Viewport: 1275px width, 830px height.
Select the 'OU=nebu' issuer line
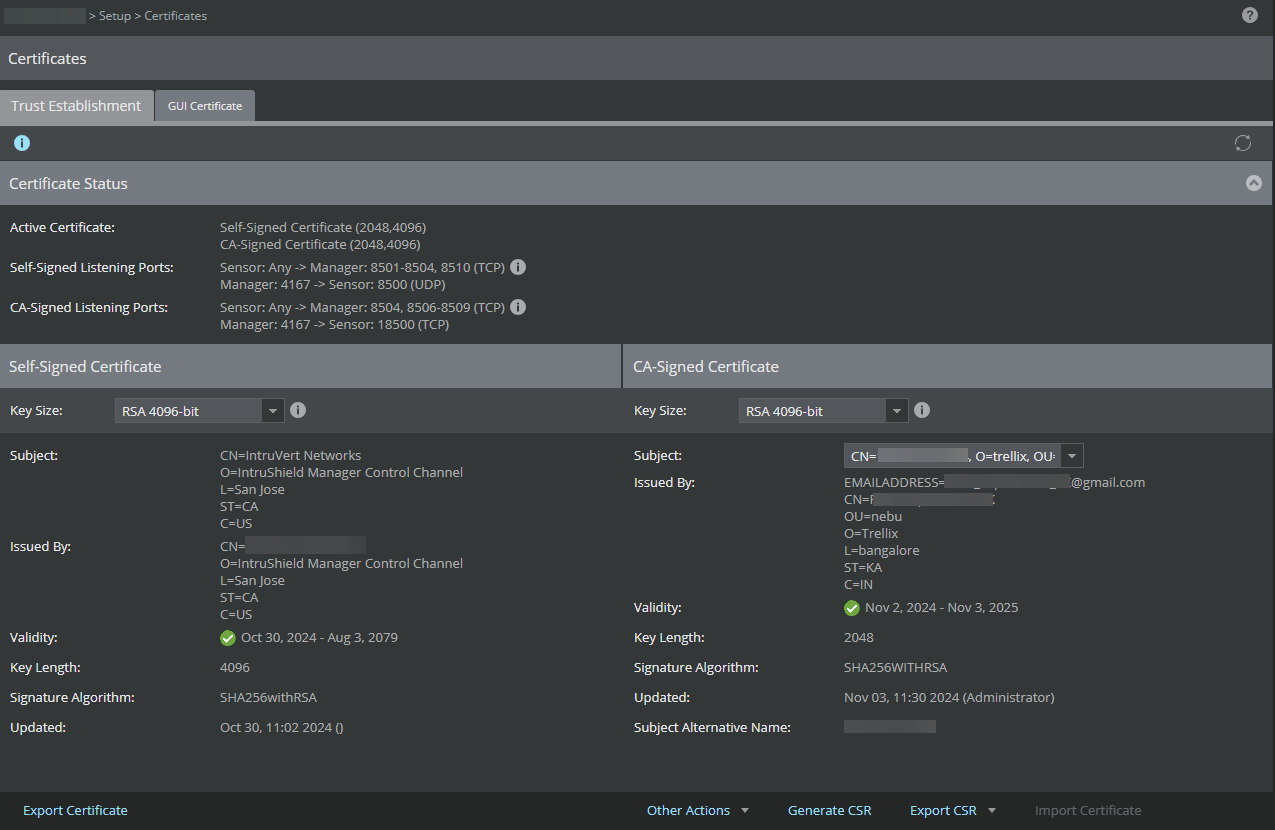coord(873,517)
